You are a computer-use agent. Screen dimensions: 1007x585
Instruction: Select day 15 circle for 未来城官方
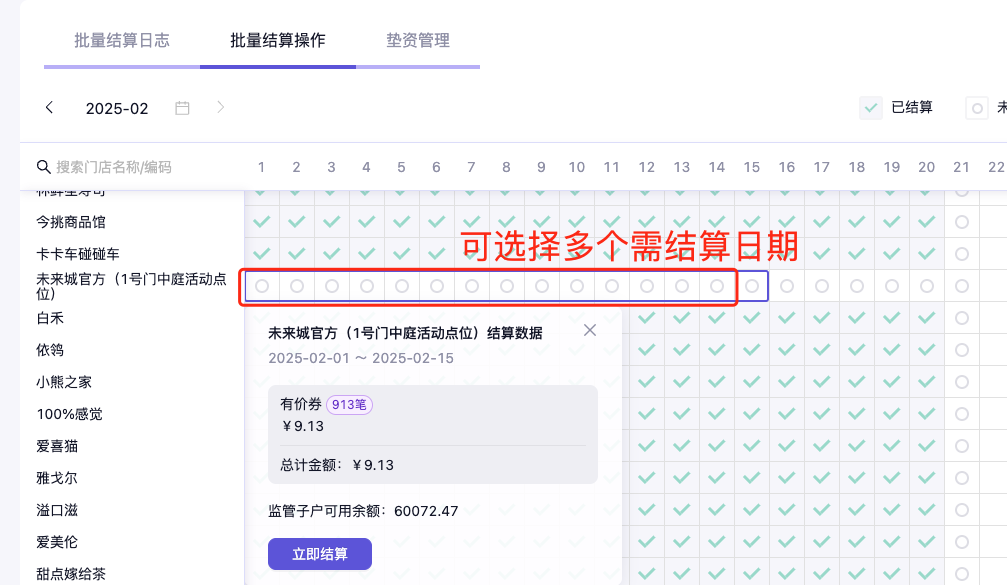coord(752,286)
